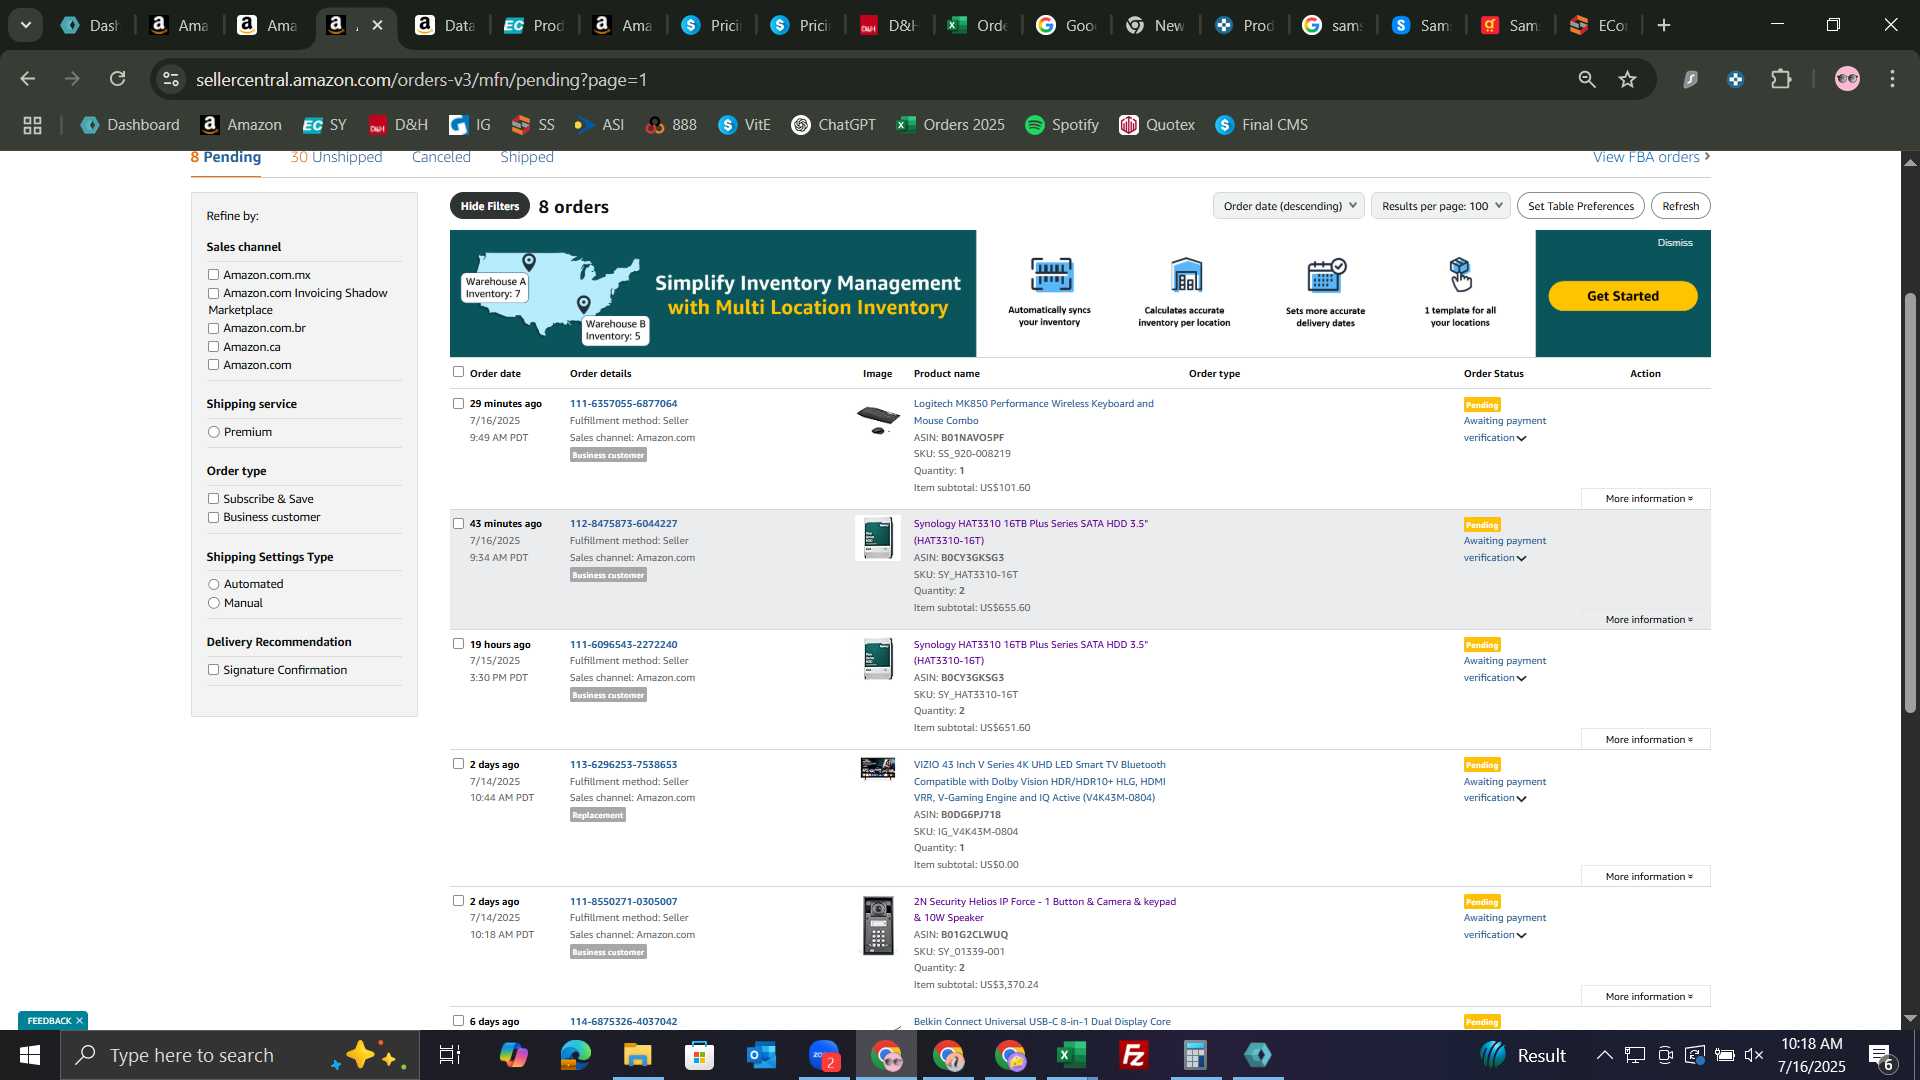
Task: Open View FBA orders link
Action: tap(1652, 158)
